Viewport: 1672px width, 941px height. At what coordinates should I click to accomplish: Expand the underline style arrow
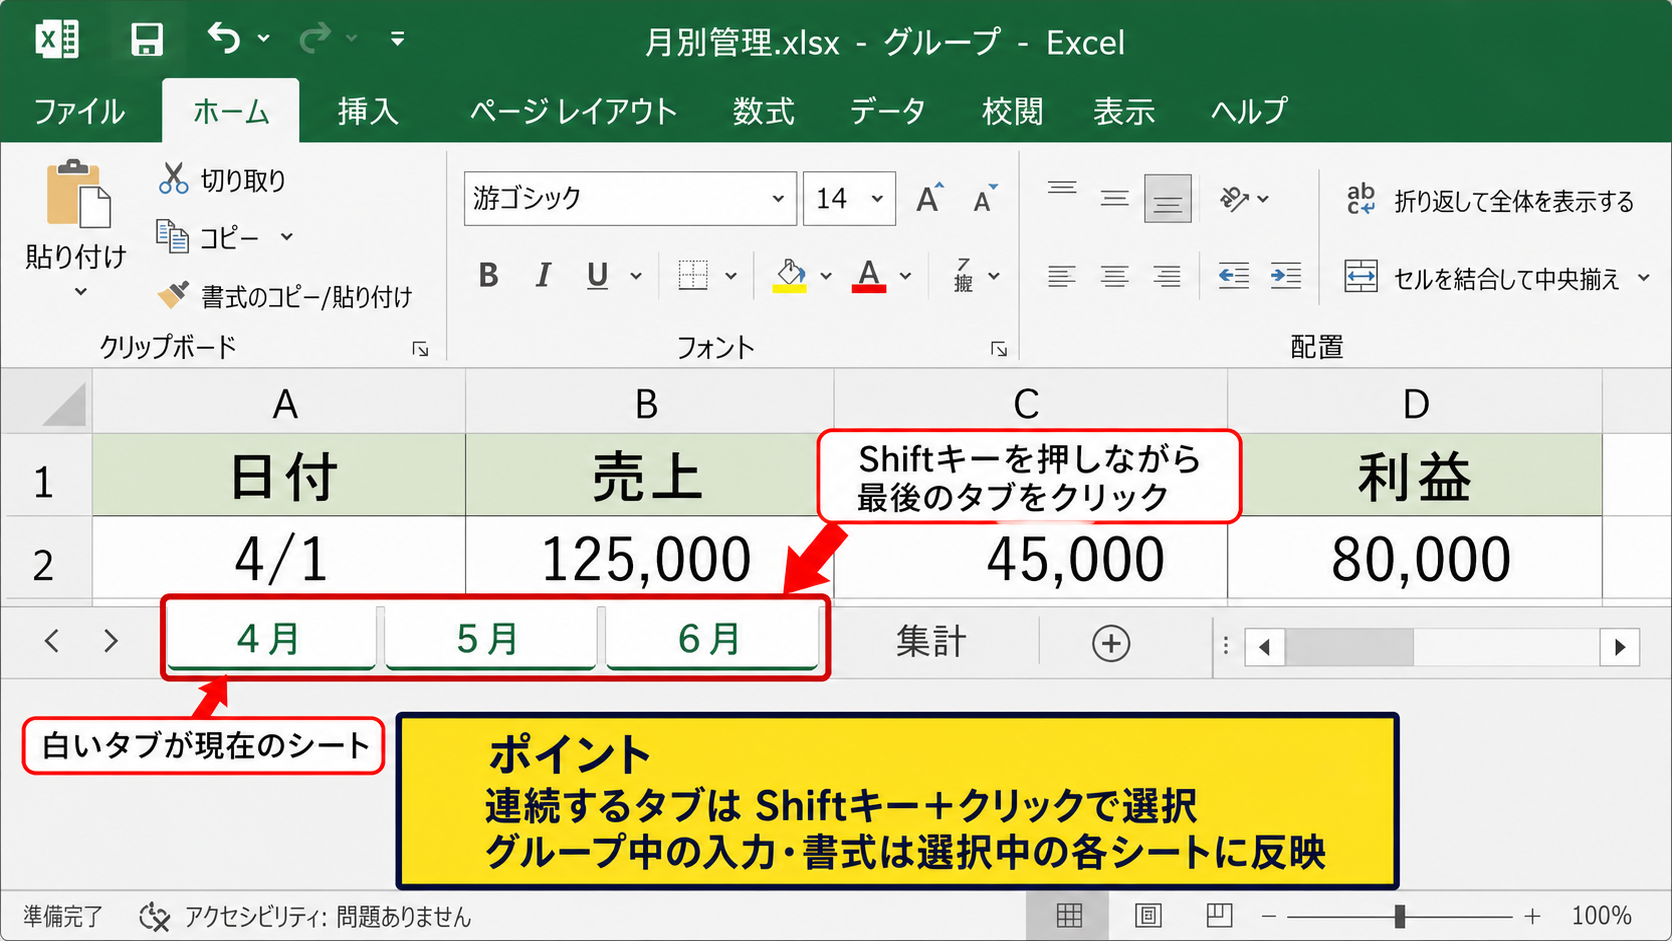636,276
